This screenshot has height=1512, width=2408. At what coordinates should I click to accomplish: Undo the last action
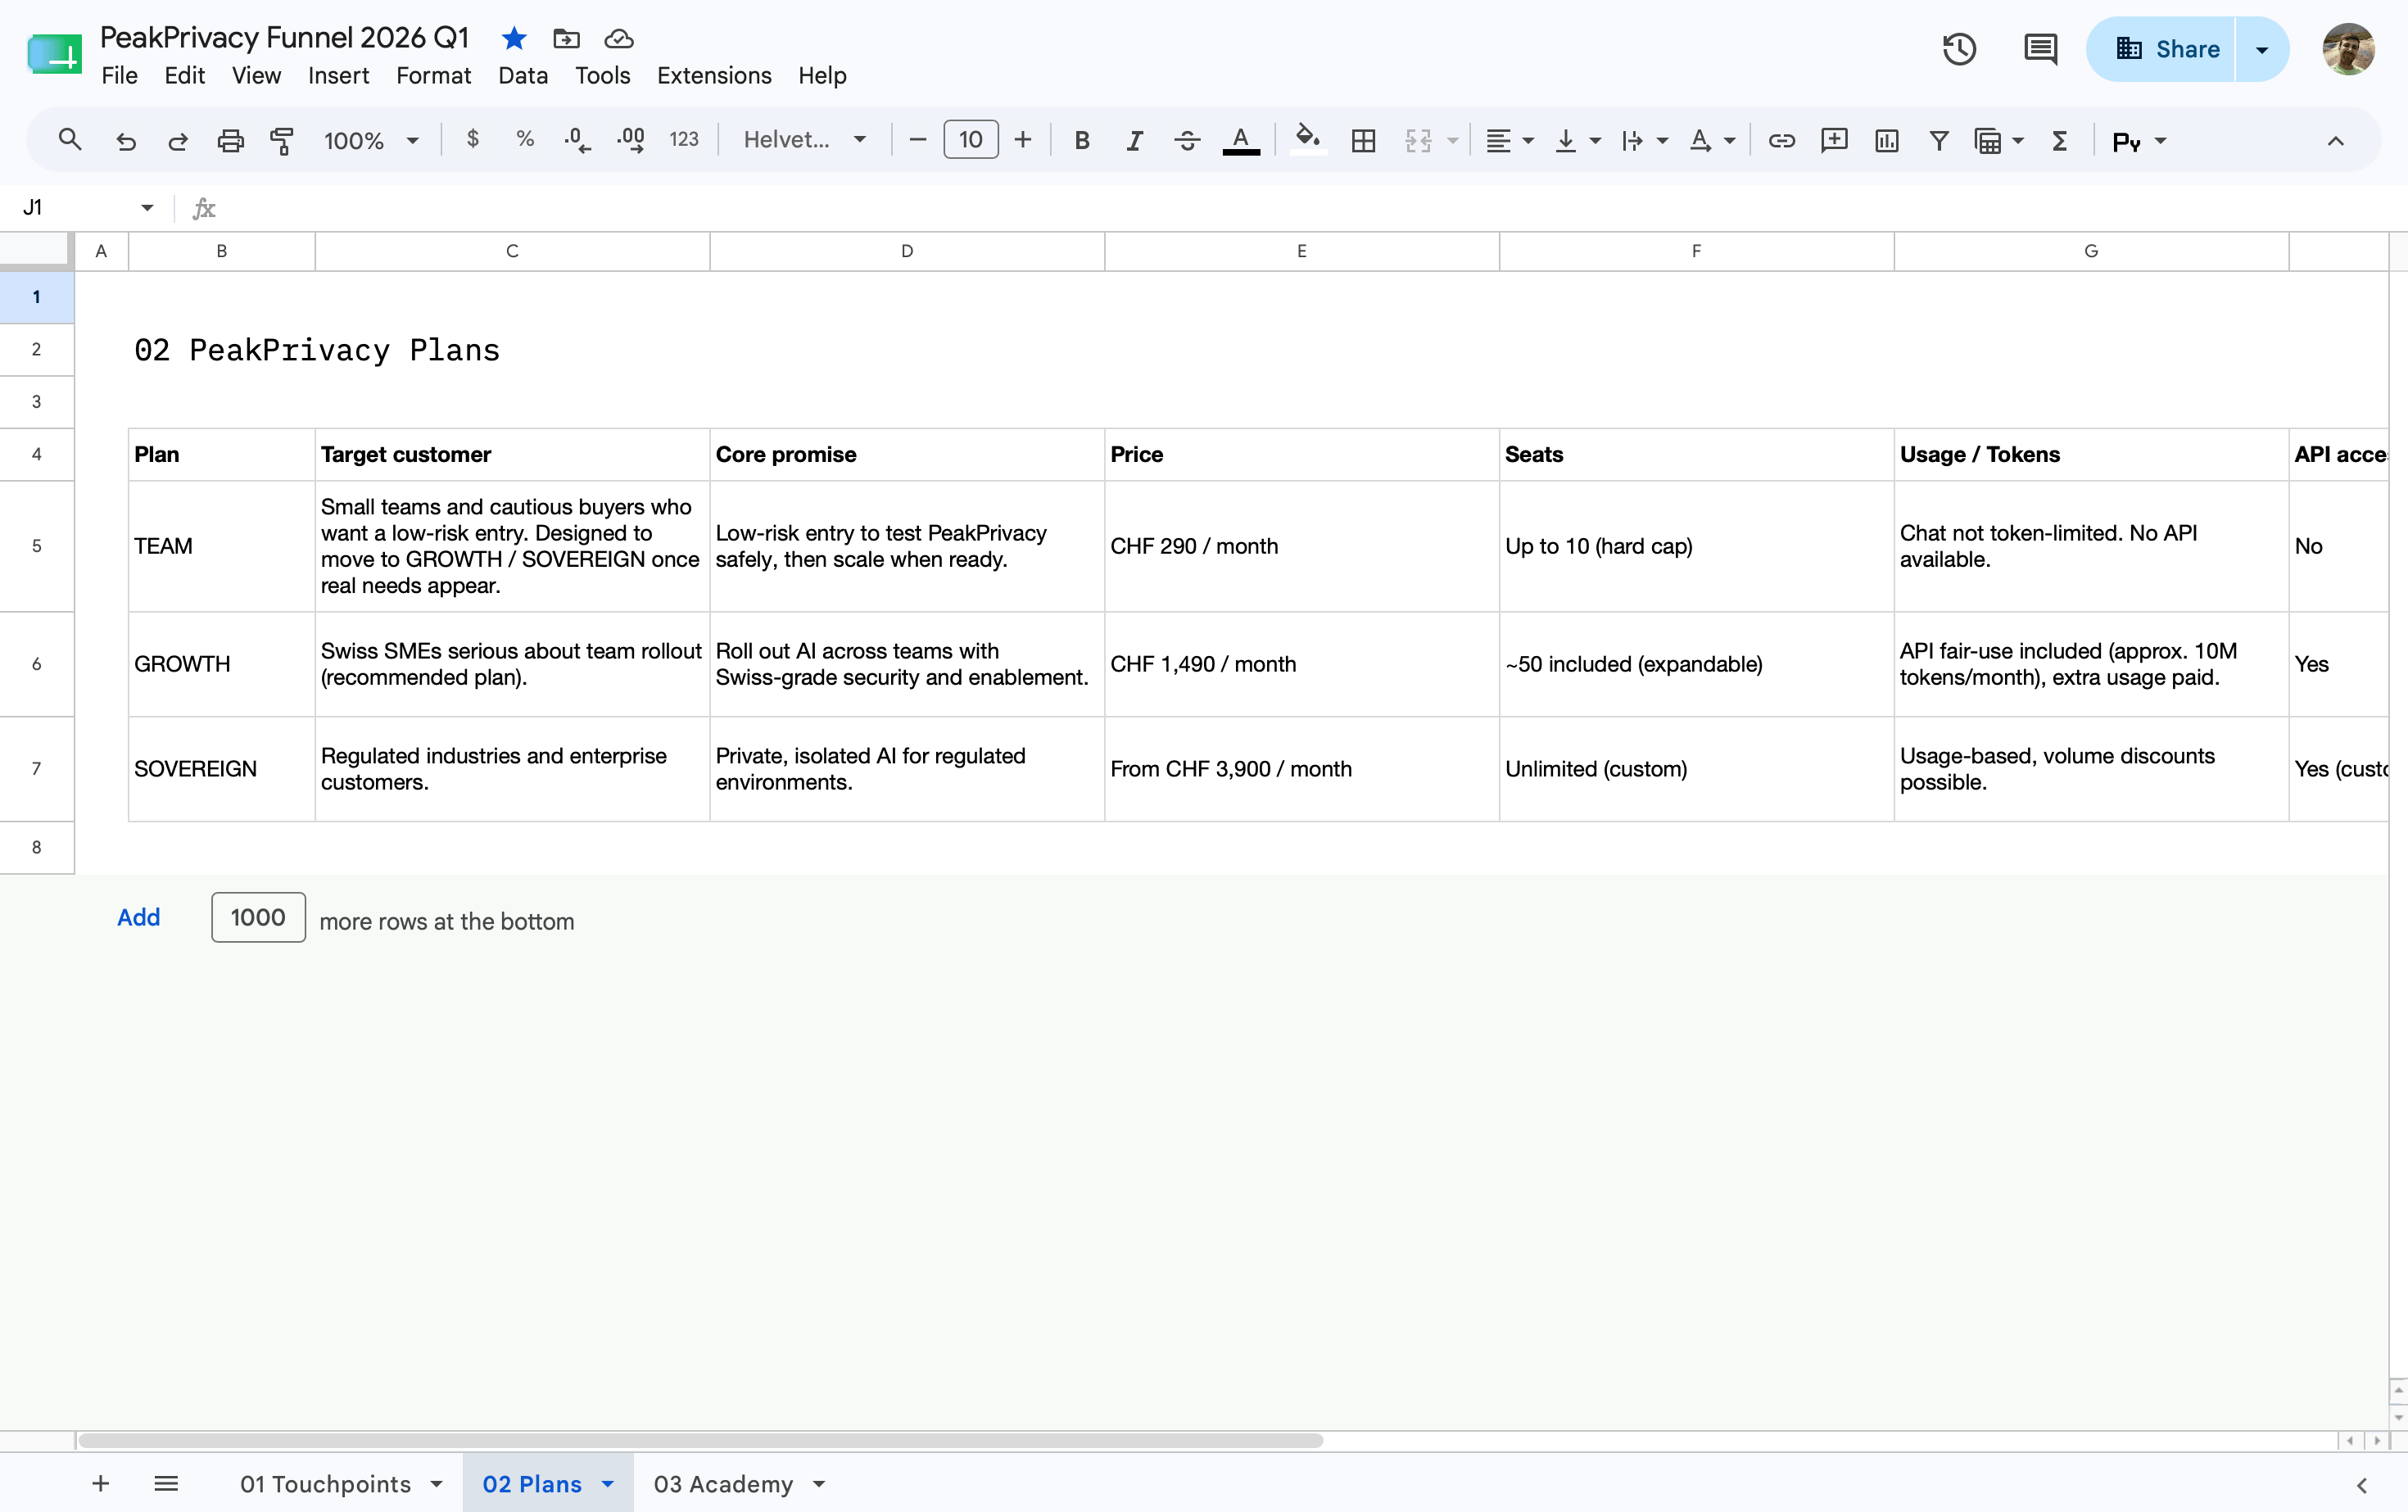(126, 140)
